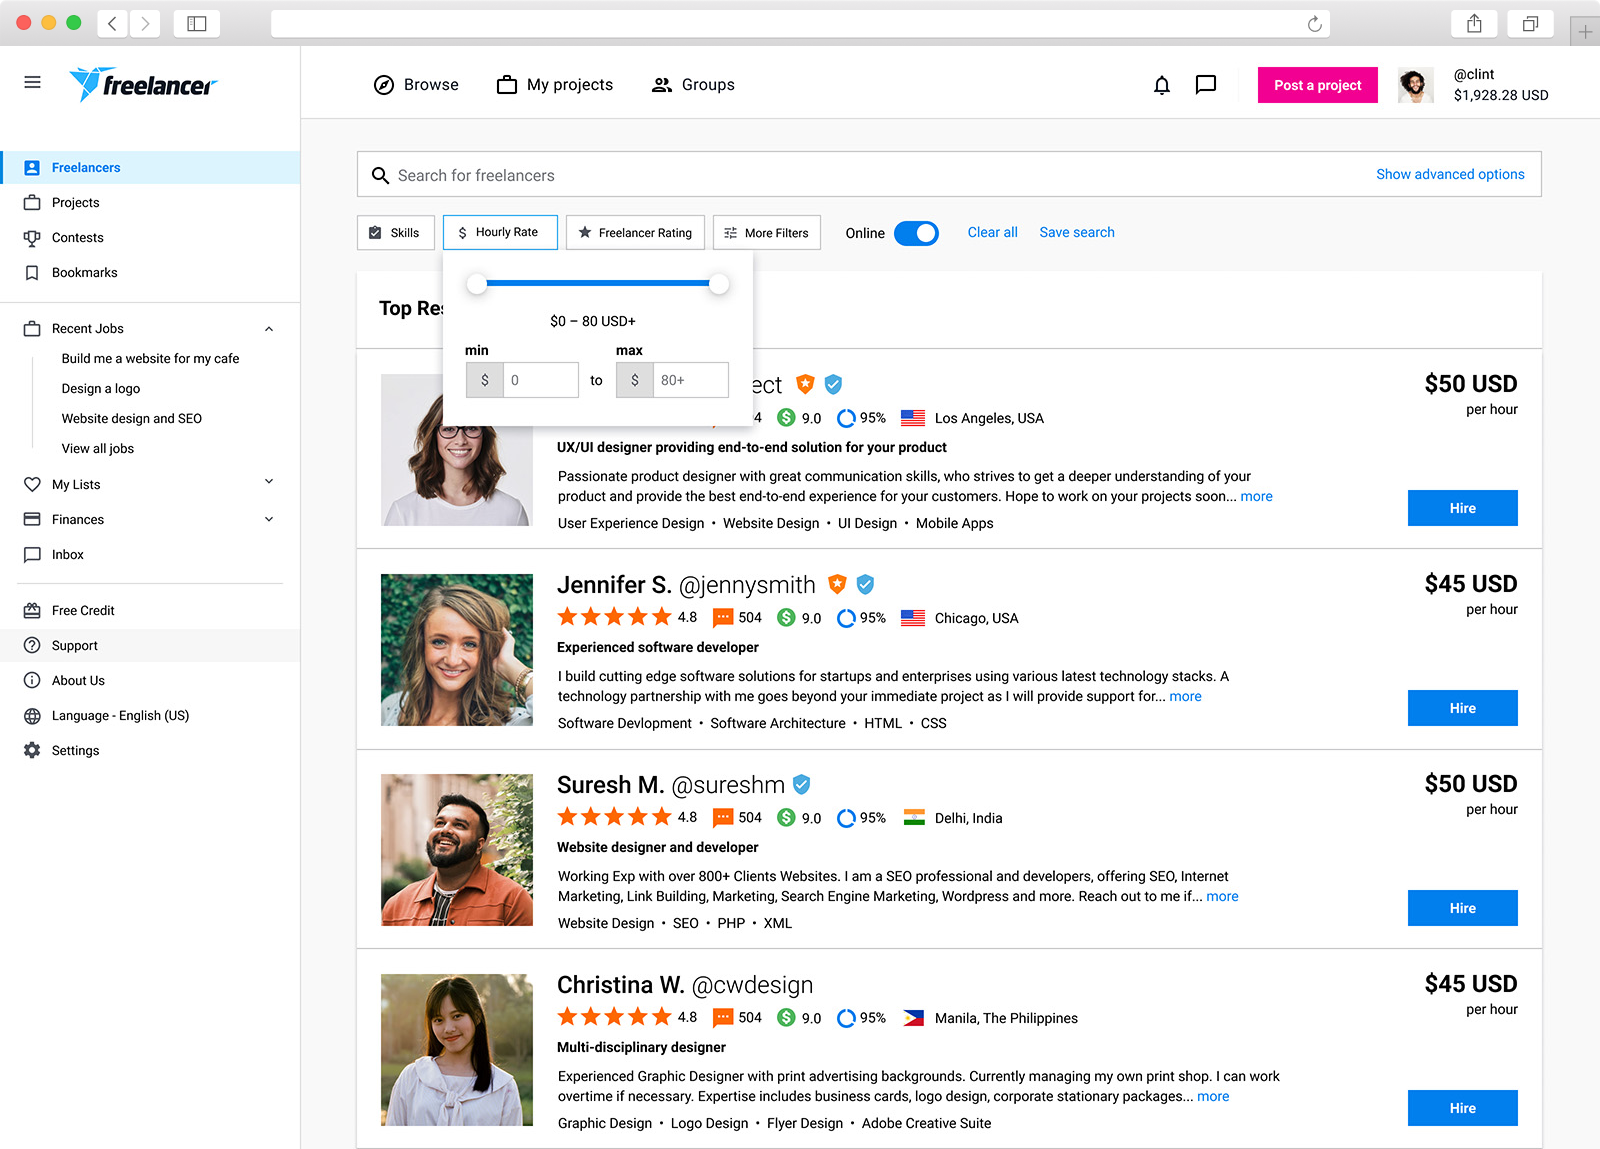The height and width of the screenshot is (1149, 1600).
Task: Click browser forward arrow
Action: pos(145,23)
